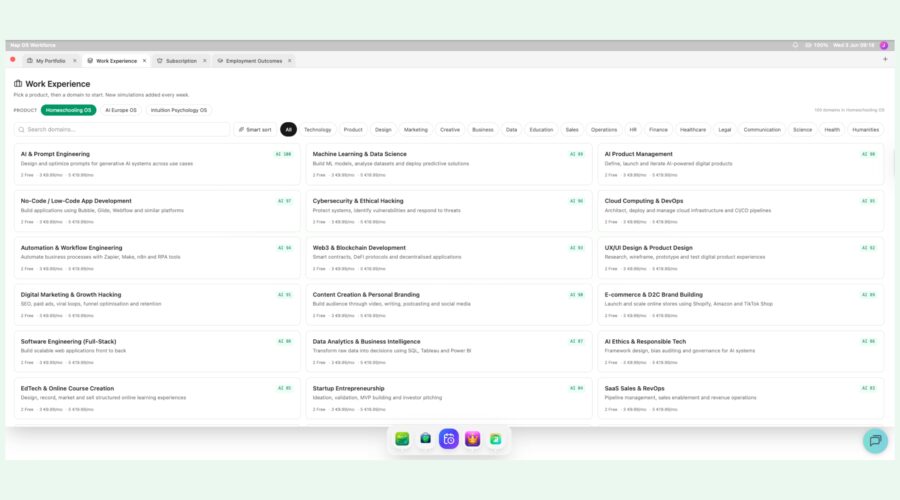Open Web3 & Blockchain Development card
900x500 pixels.
coord(449,258)
